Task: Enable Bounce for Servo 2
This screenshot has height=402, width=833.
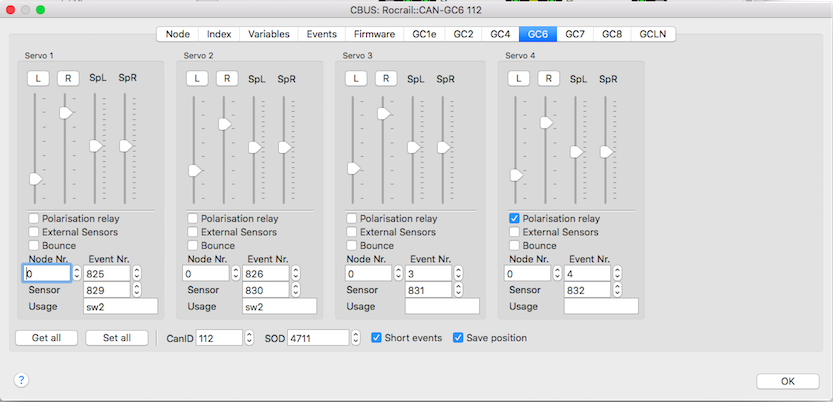Action: [x=193, y=245]
